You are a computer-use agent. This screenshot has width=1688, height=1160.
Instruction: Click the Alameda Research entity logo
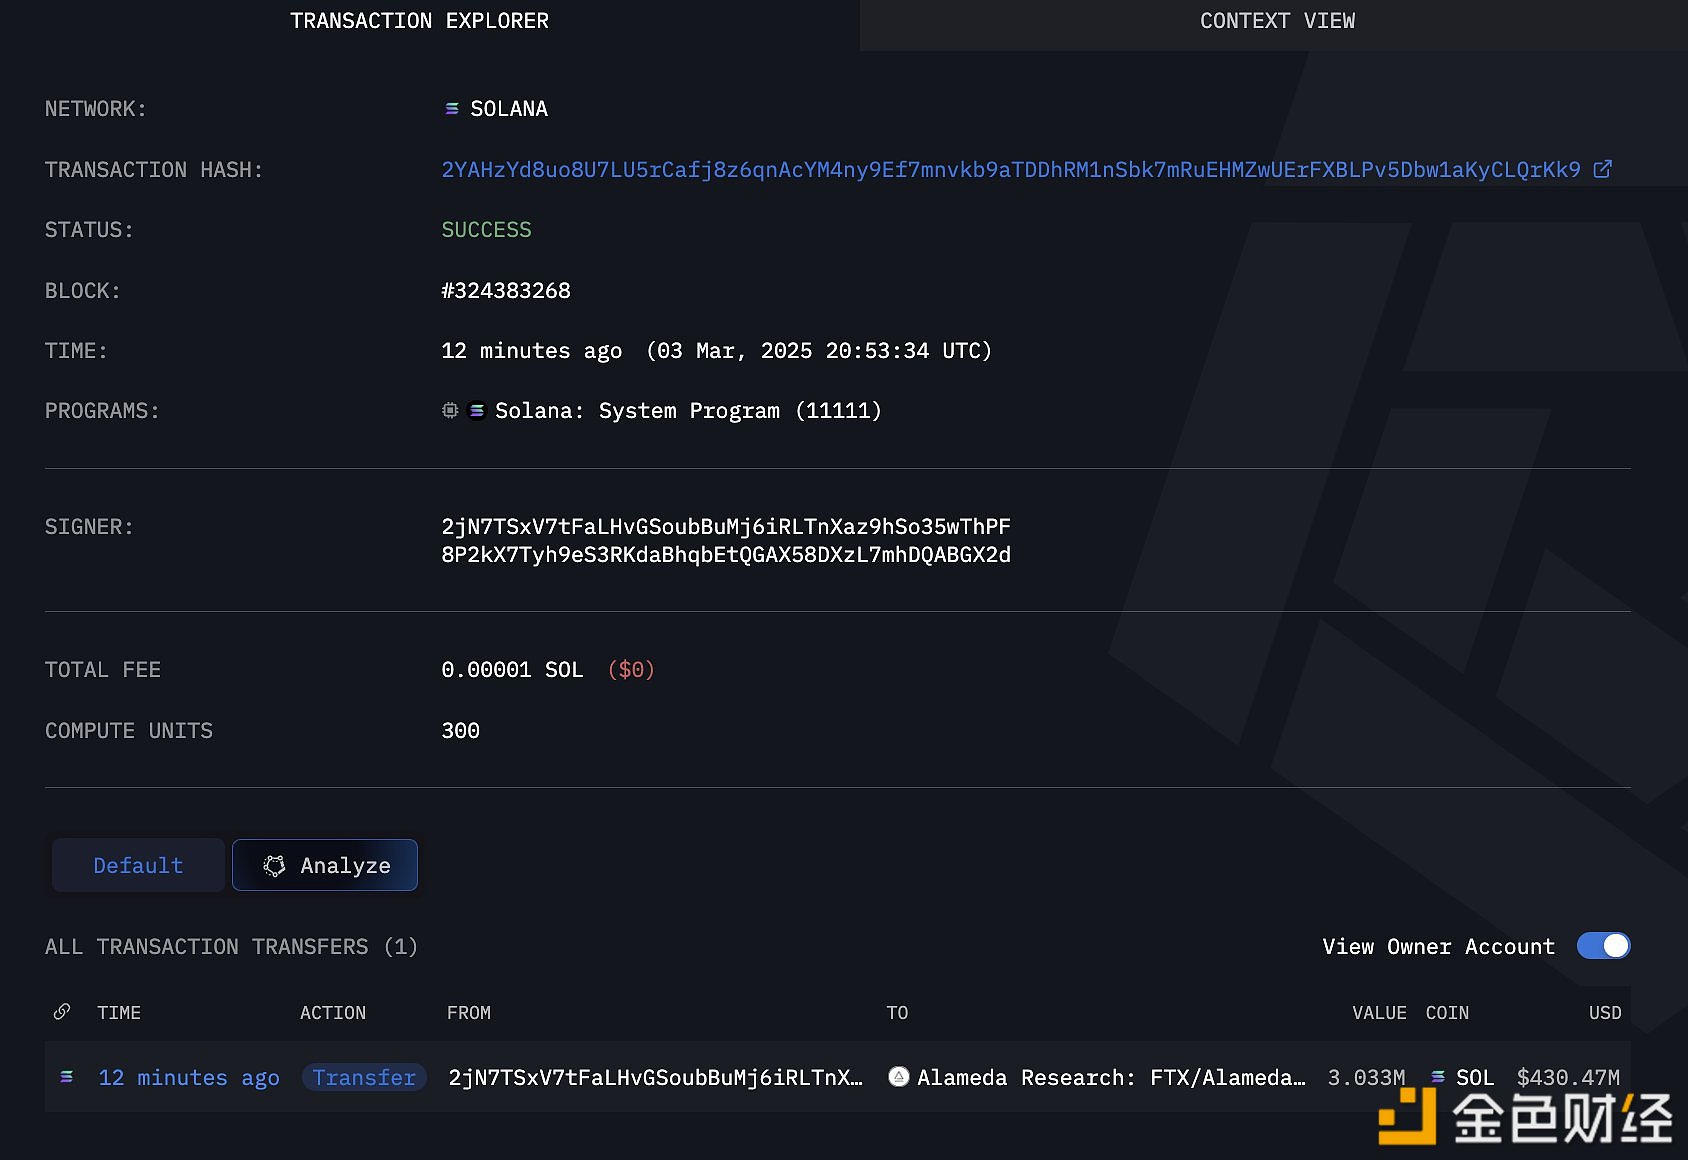pos(899,1077)
